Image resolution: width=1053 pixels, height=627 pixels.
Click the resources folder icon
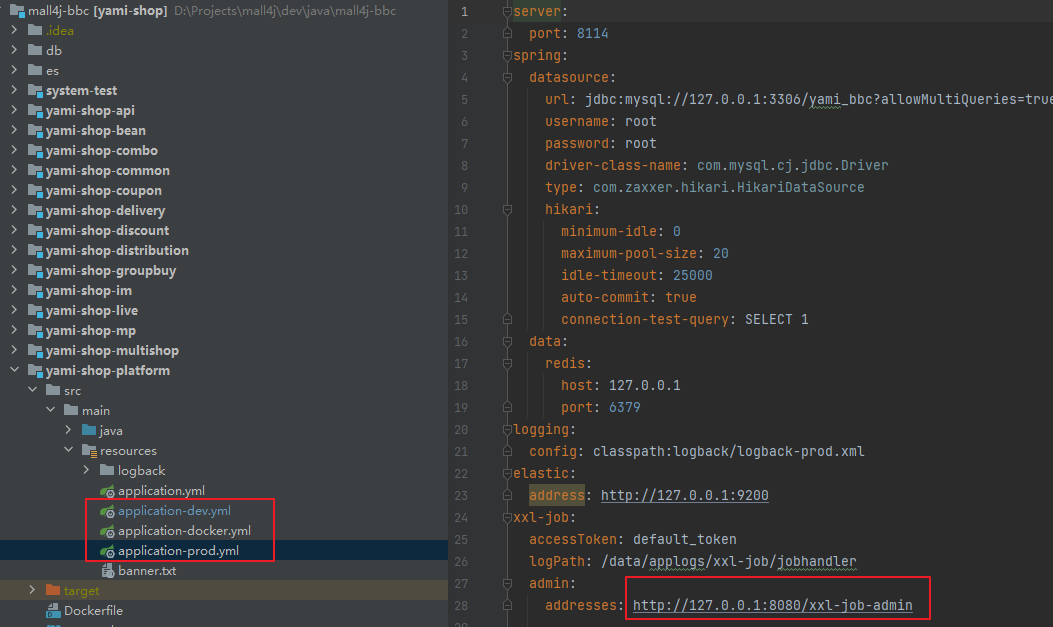click(x=89, y=451)
